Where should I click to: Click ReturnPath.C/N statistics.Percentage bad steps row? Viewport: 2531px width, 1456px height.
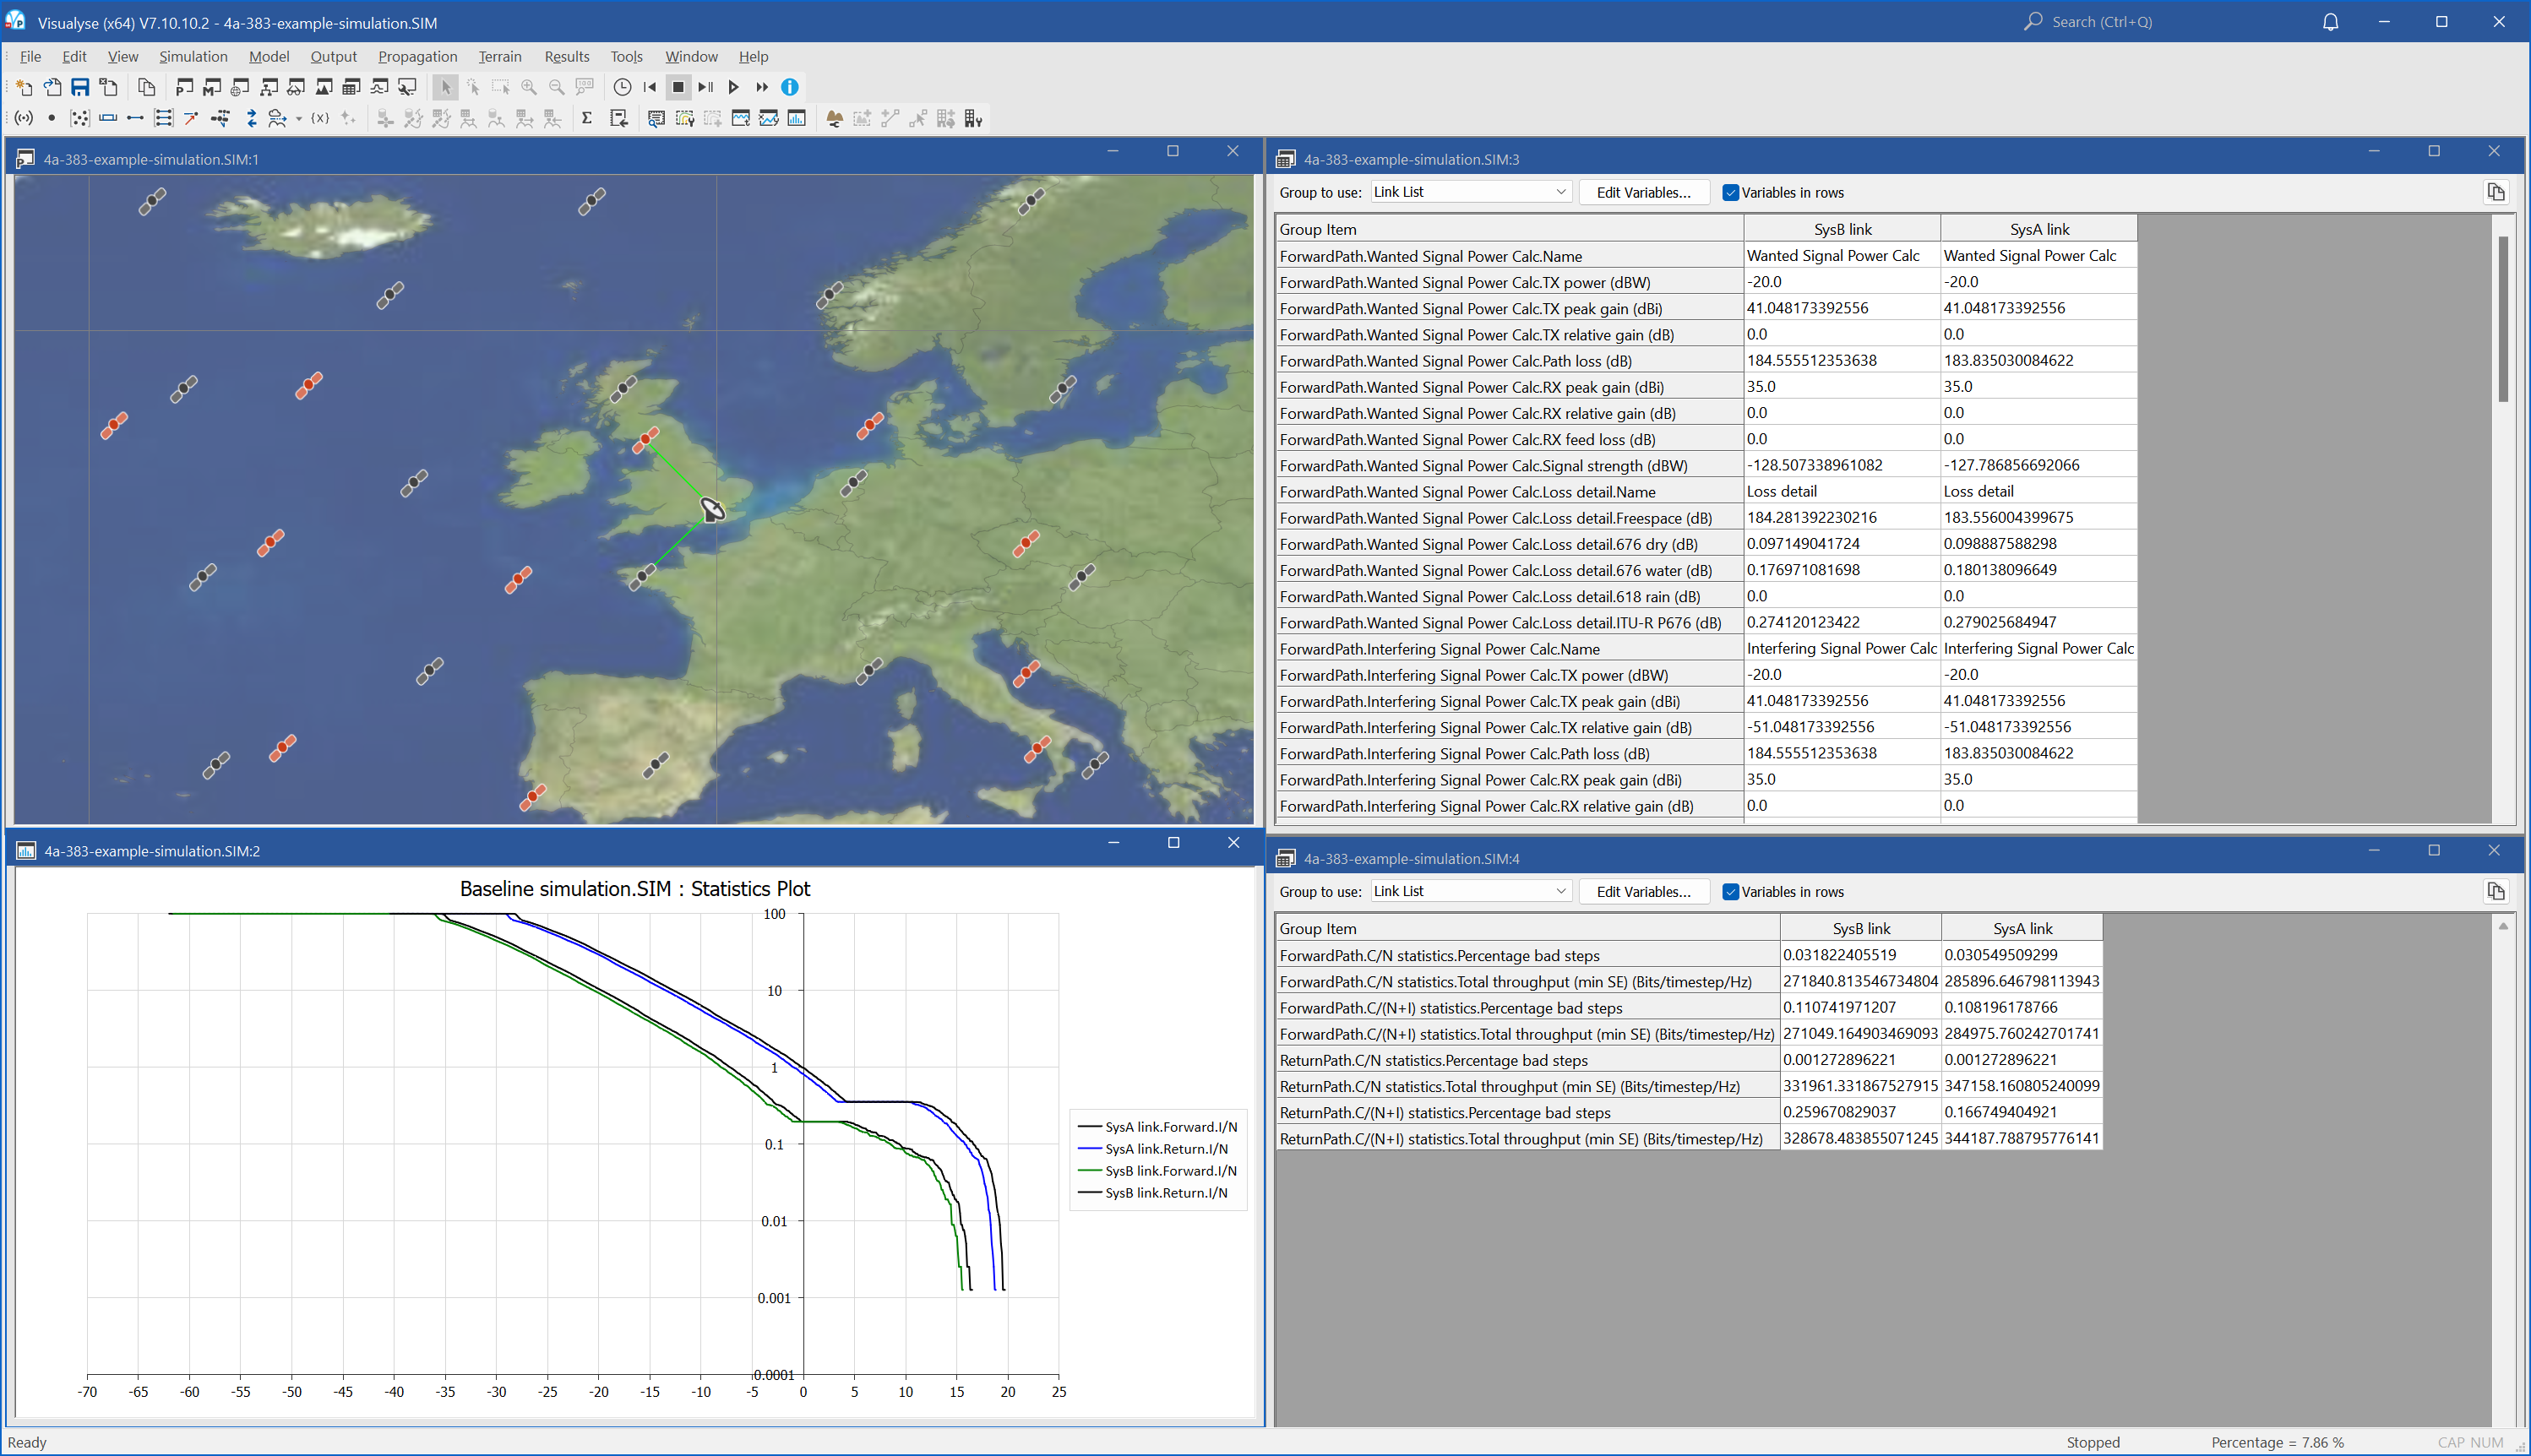1689,1060
